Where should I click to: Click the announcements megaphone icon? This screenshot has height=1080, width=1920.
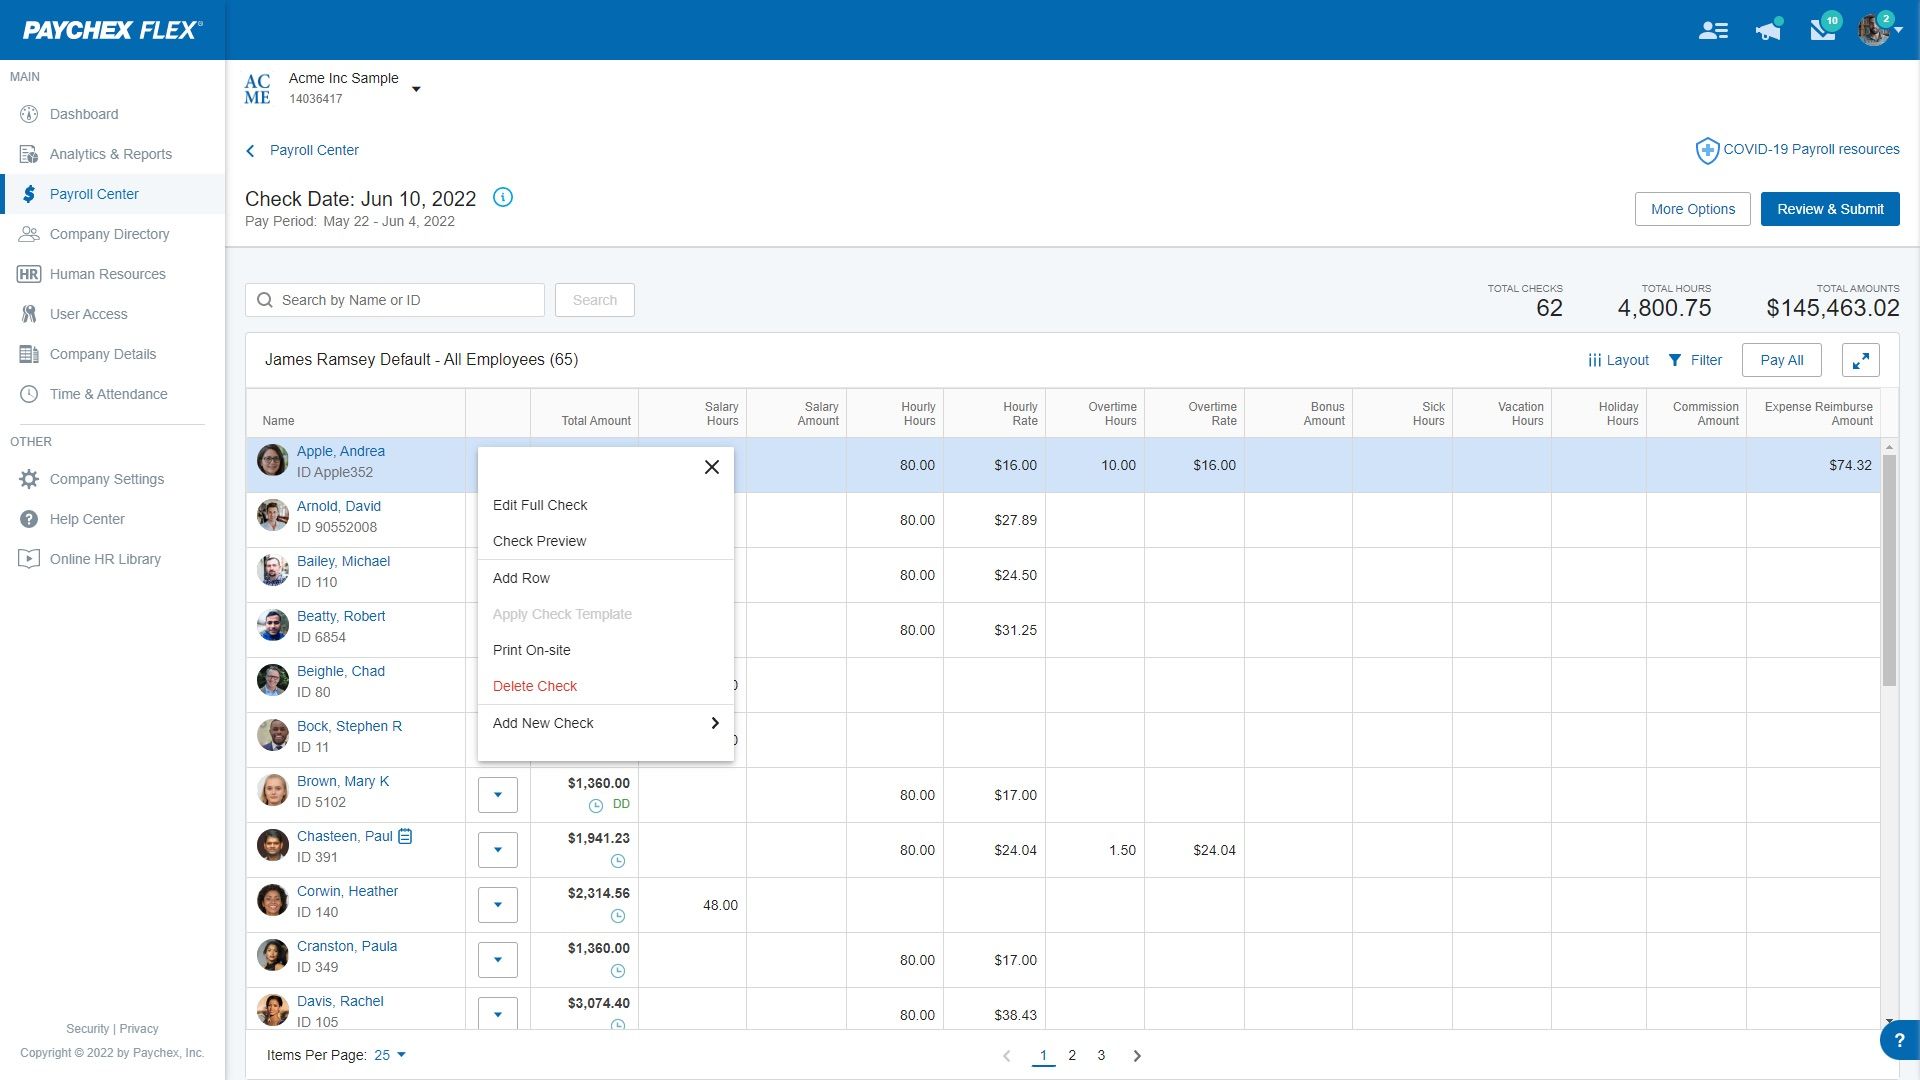(x=1768, y=30)
